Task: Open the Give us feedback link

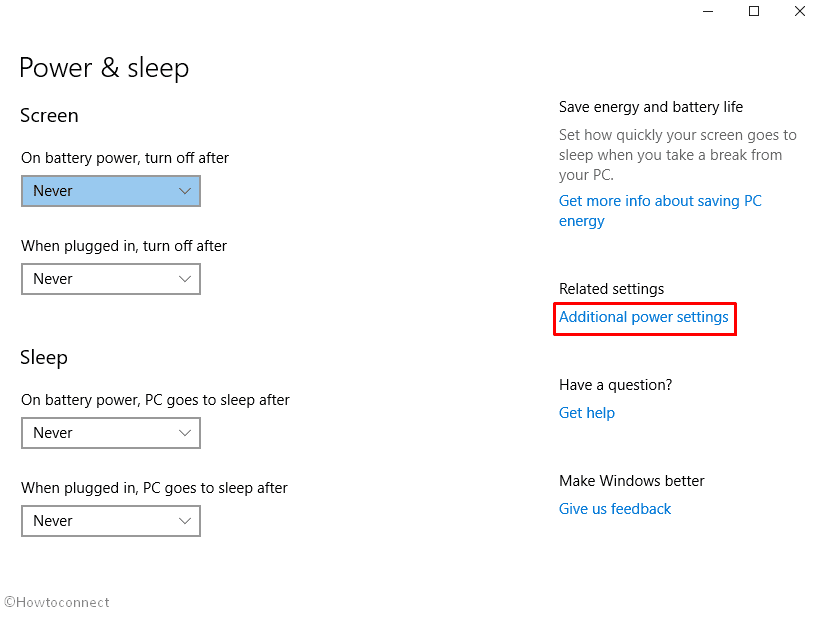Action: pos(615,509)
